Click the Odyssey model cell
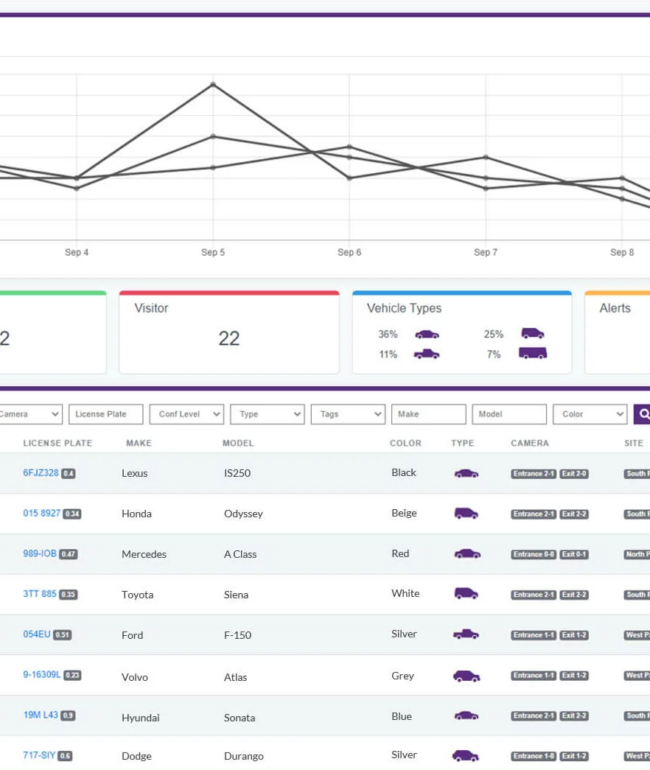The width and height of the screenshot is (650, 770). point(244,514)
